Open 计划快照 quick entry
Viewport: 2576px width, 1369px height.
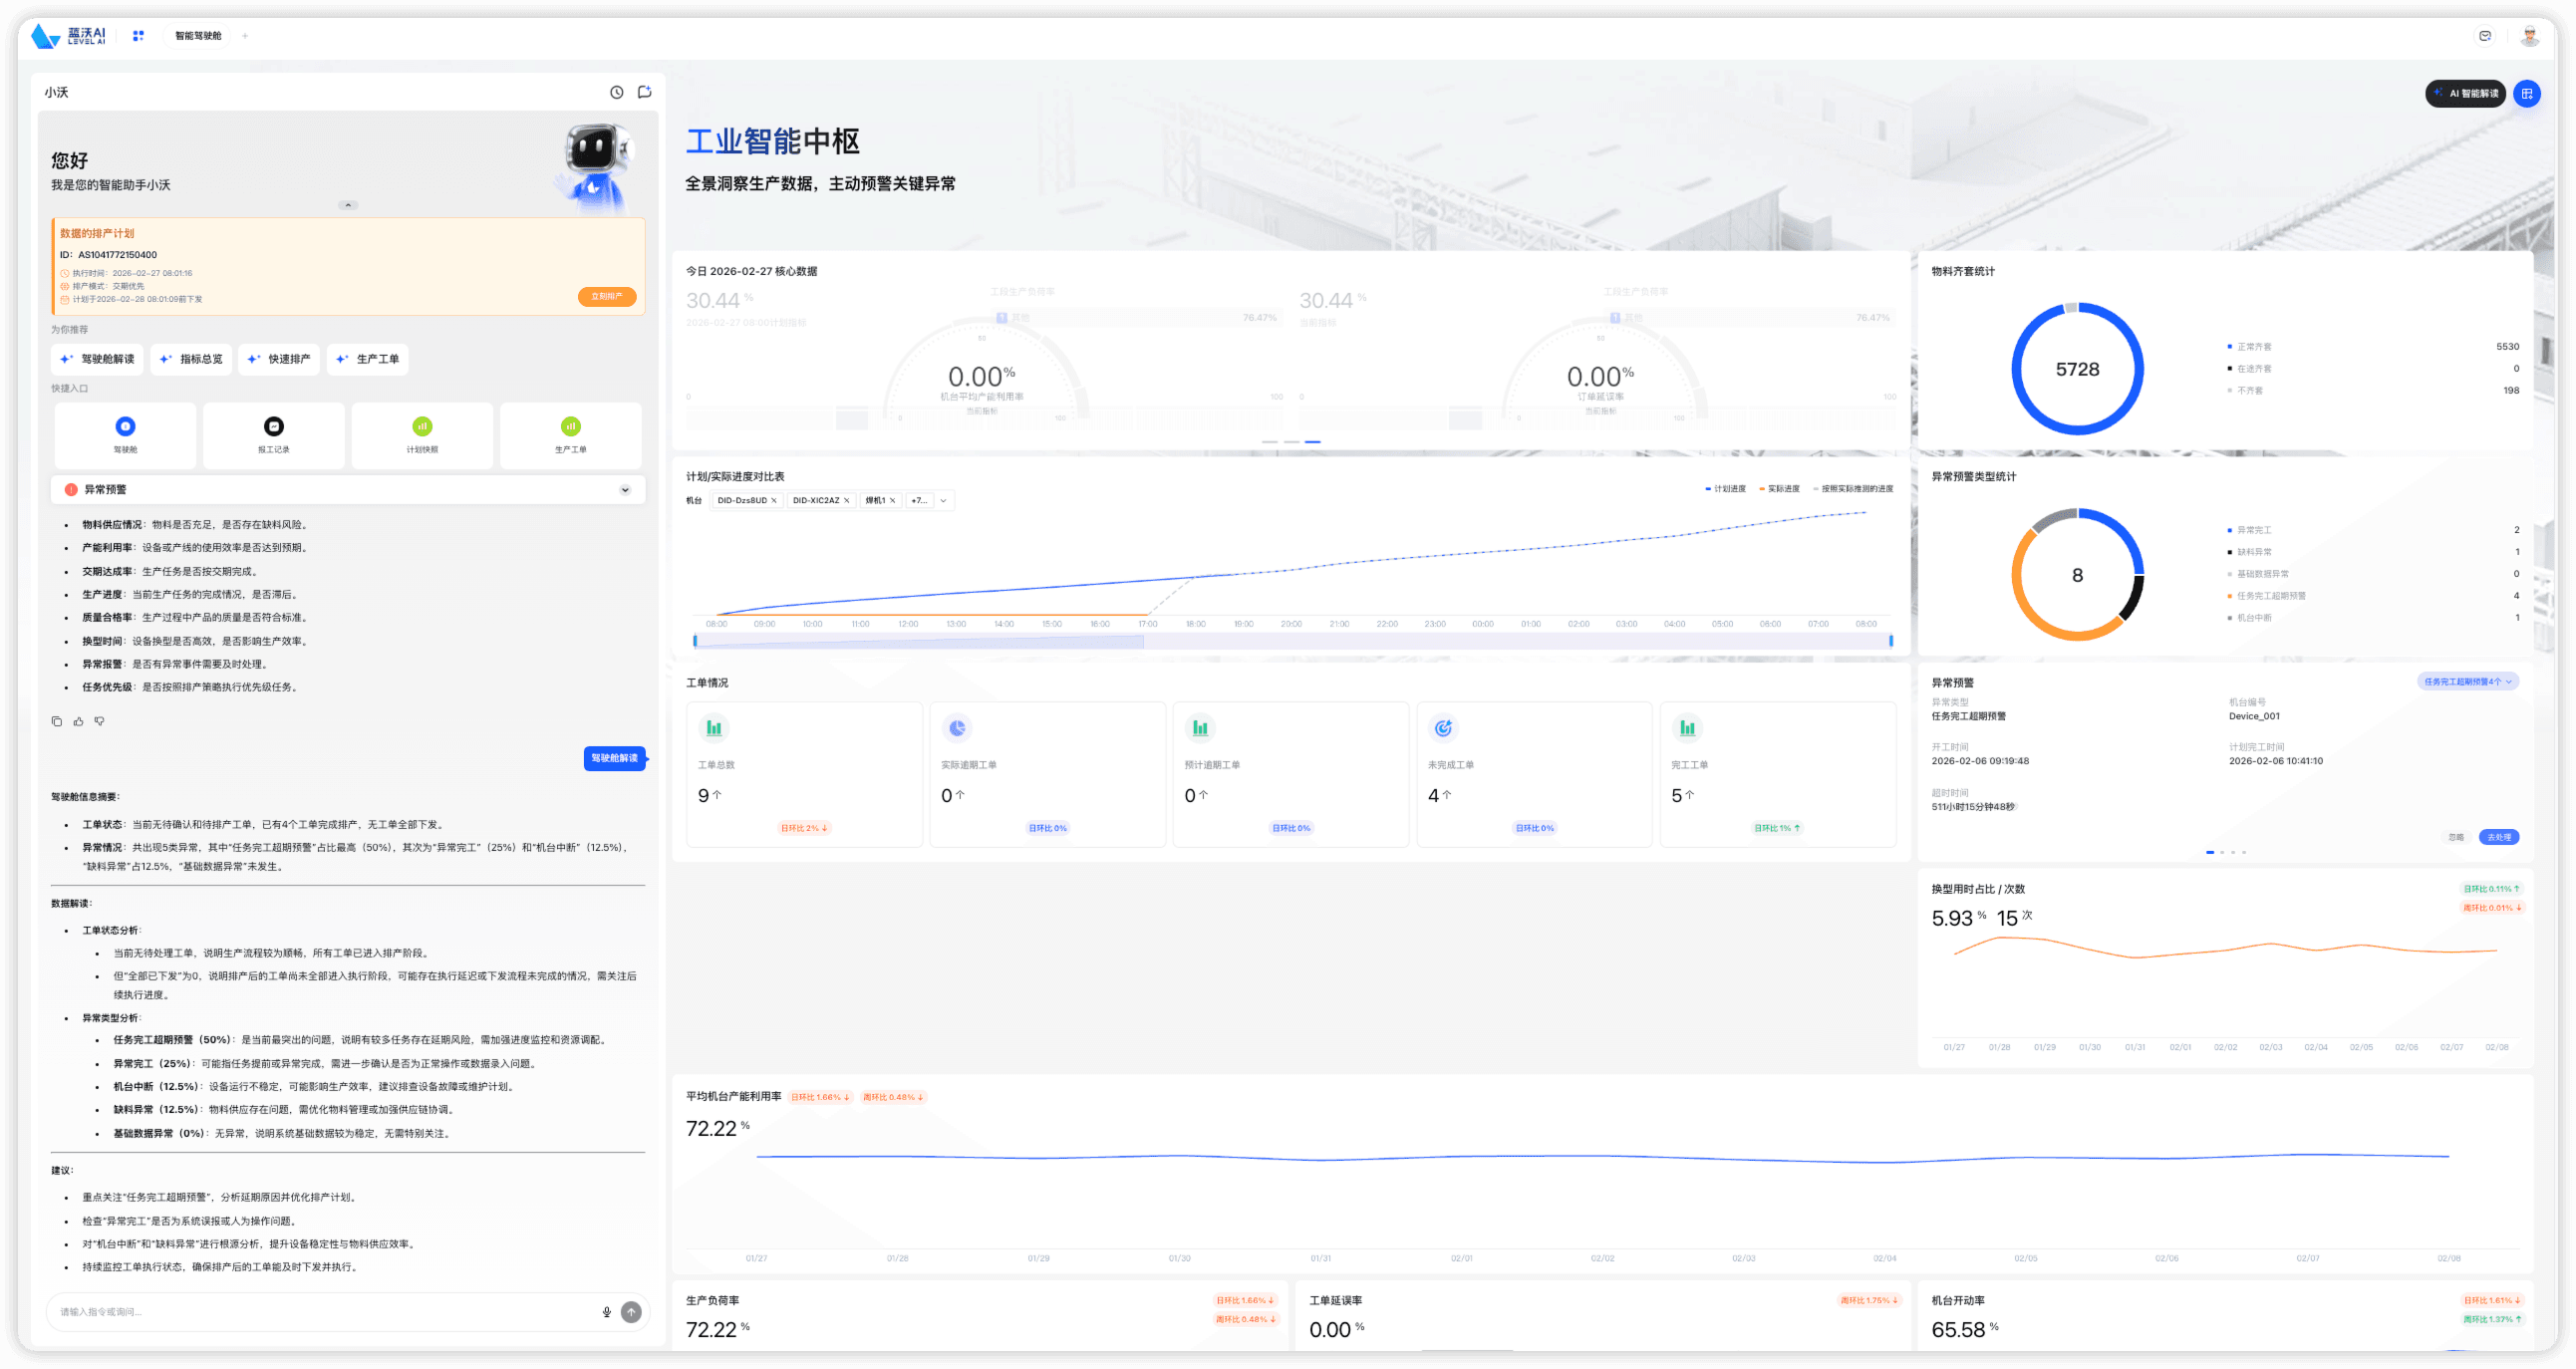[x=422, y=425]
